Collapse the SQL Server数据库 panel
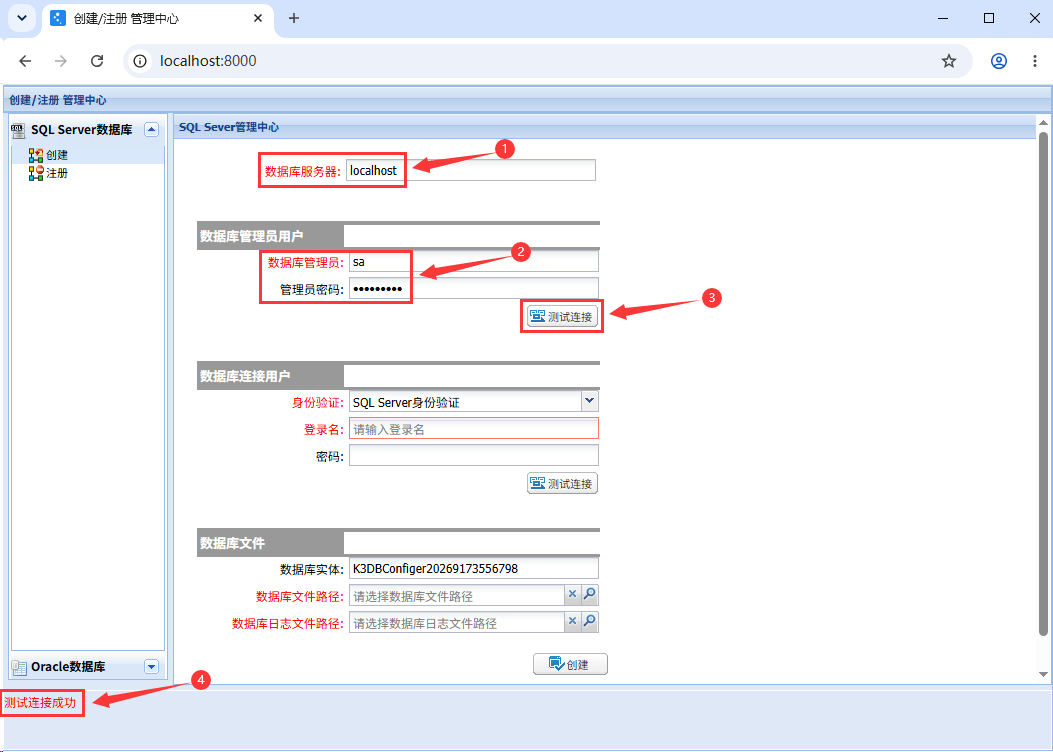Screen dimensions: 1053x752 (x=152, y=130)
